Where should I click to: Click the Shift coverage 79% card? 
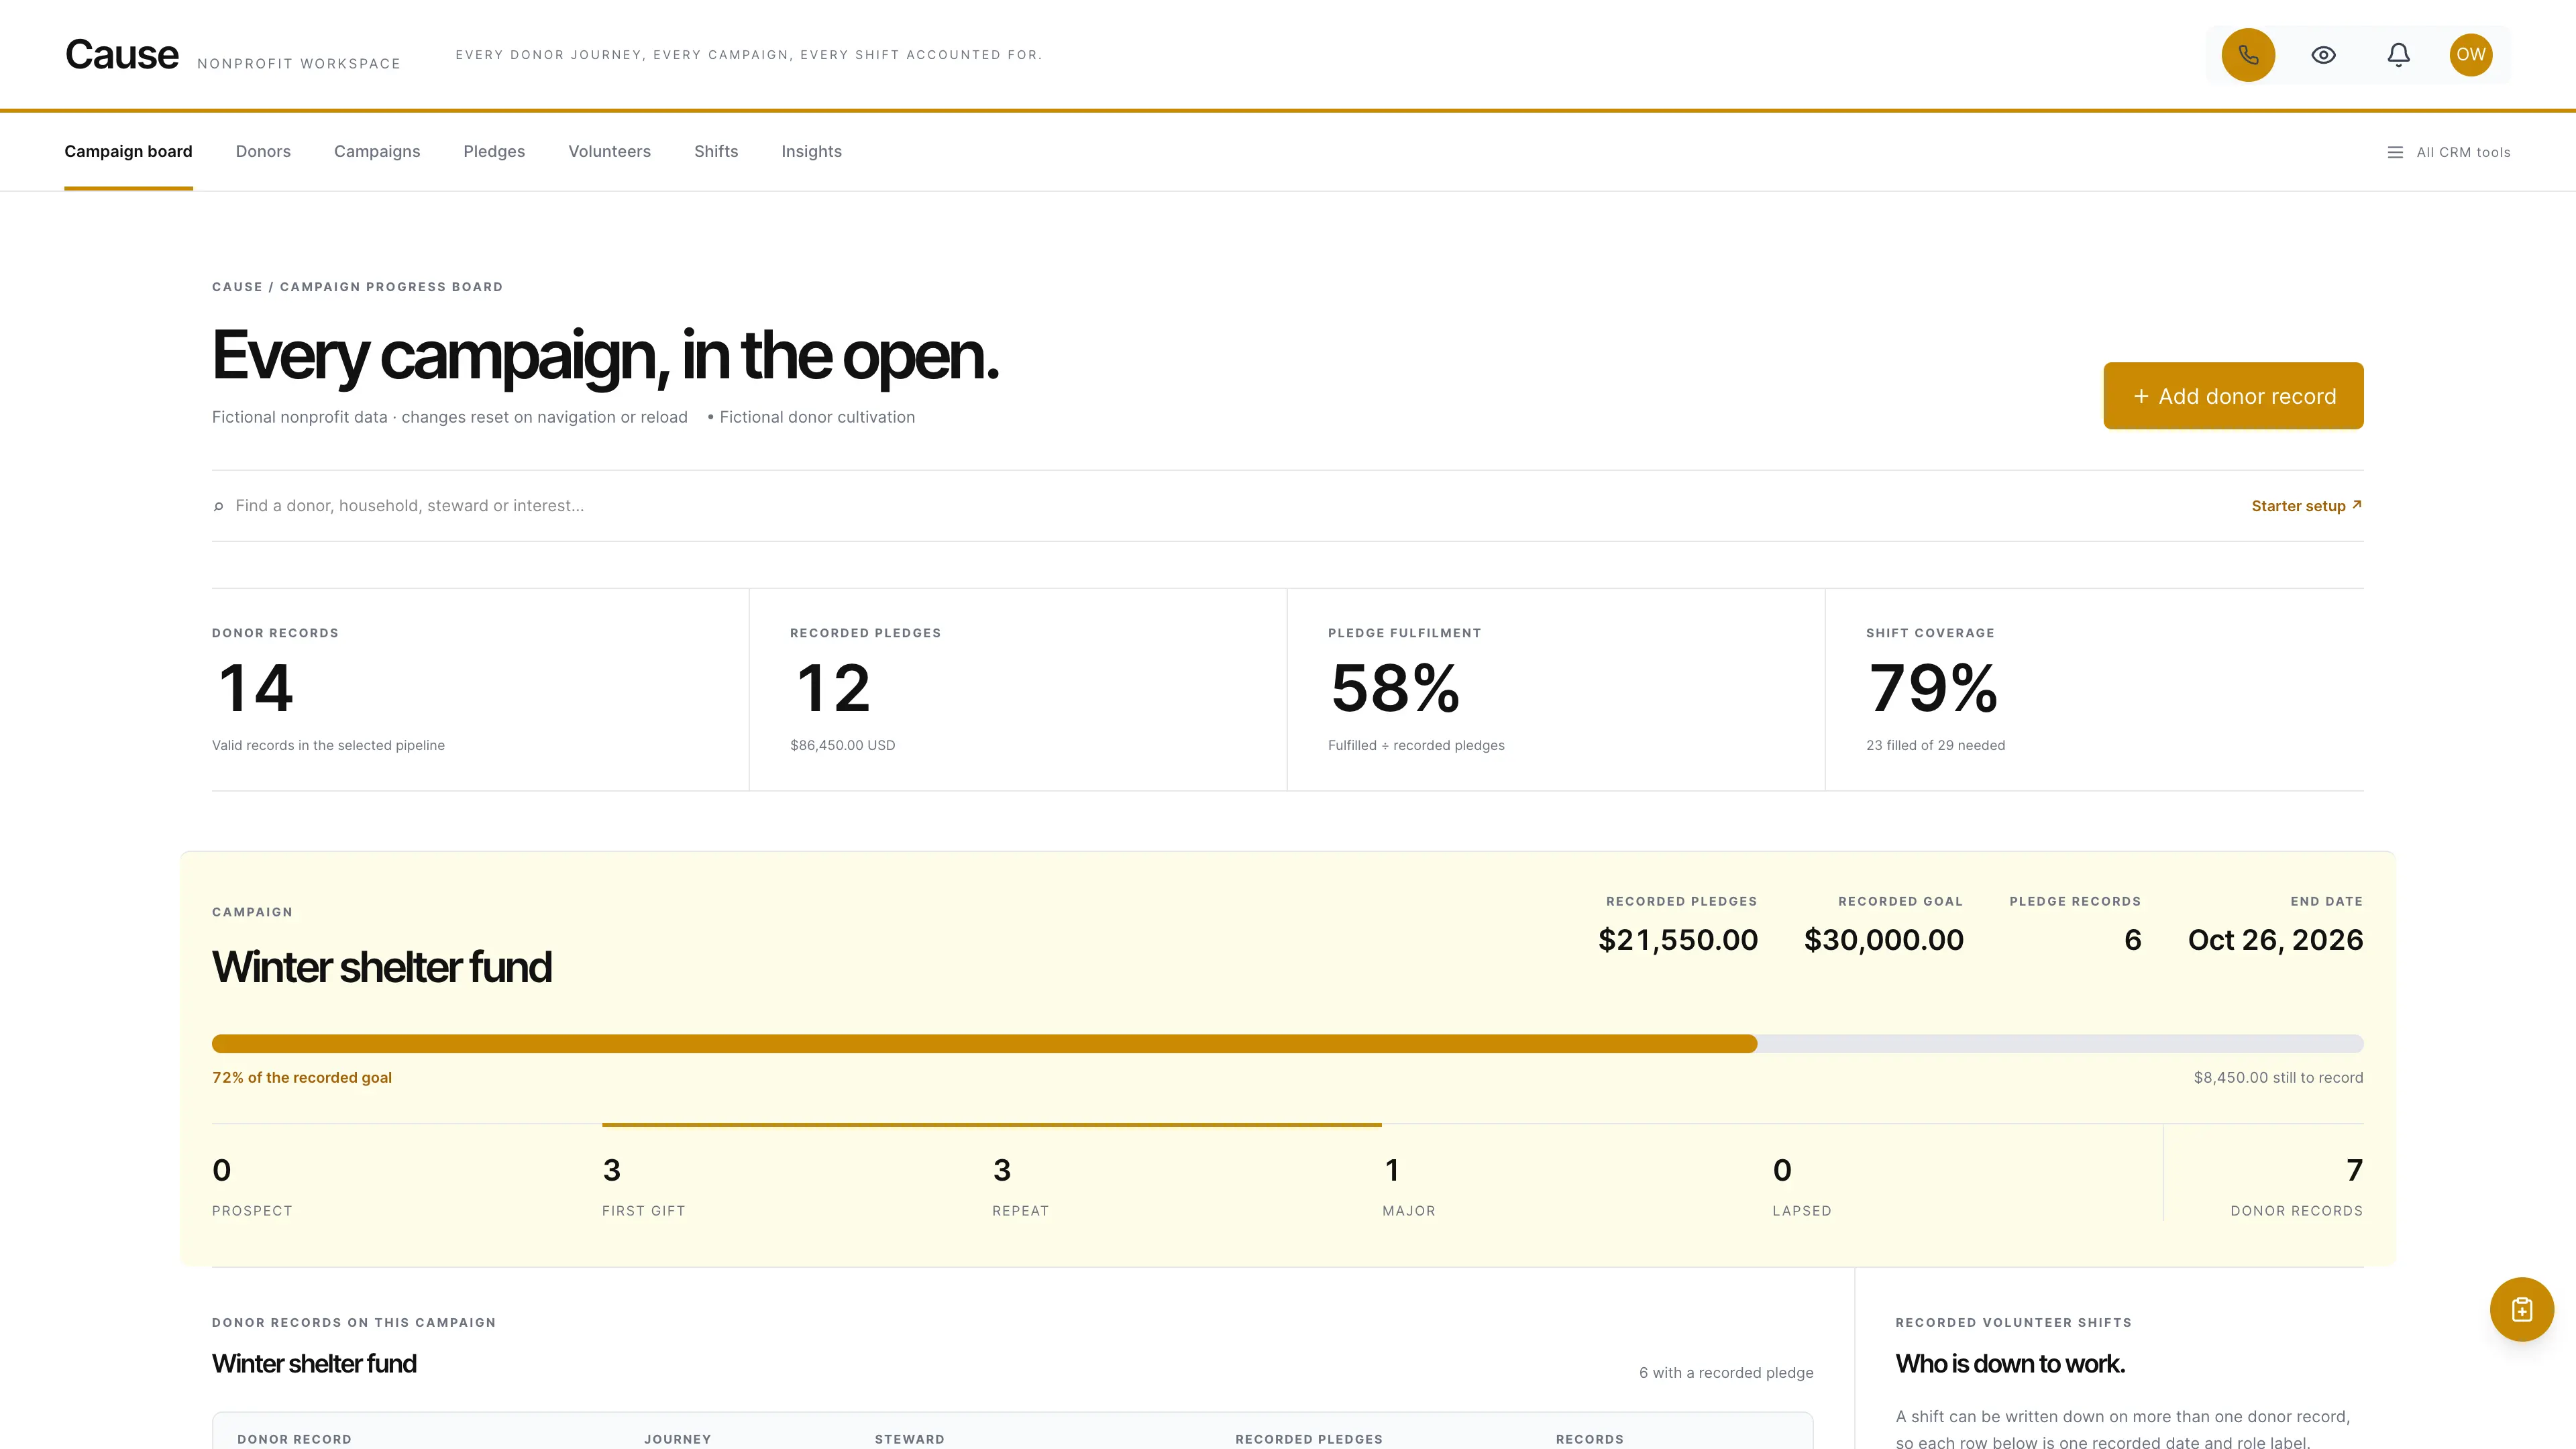2095,690
